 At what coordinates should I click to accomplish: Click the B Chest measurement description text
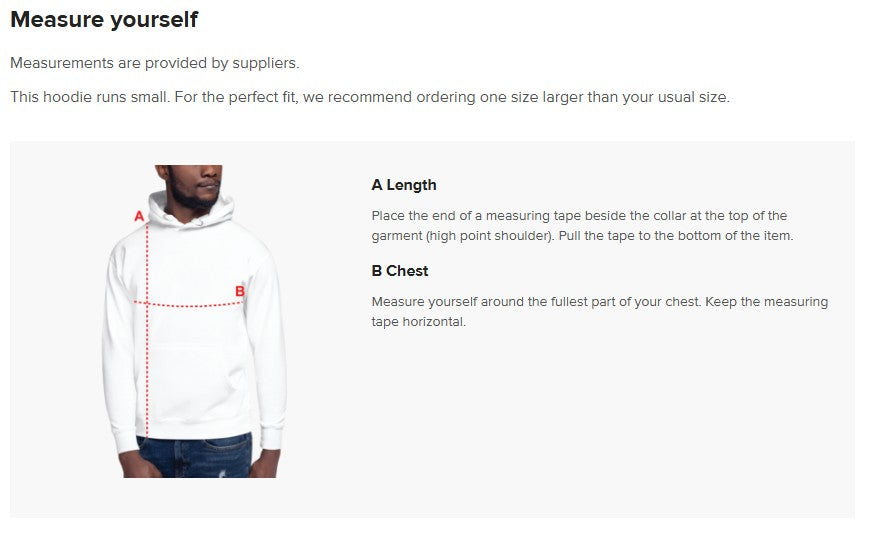pyautogui.click(x=599, y=312)
